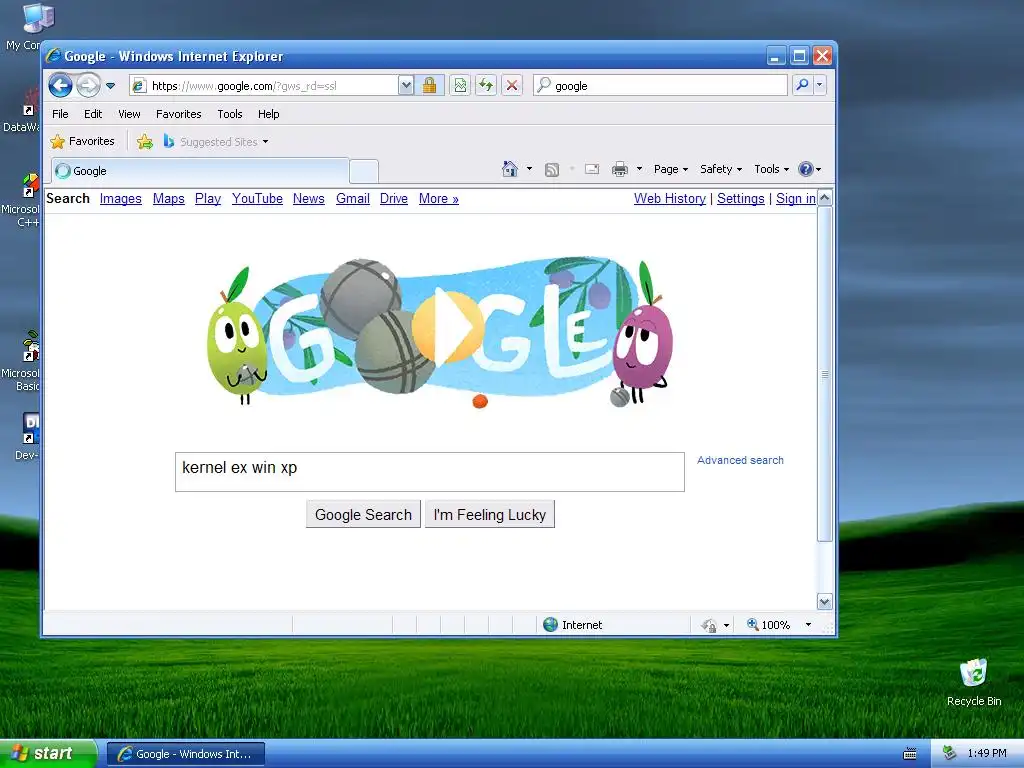This screenshot has width=1024, height=768.
Task: Click the Refresh page icon
Action: (x=486, y=86)
